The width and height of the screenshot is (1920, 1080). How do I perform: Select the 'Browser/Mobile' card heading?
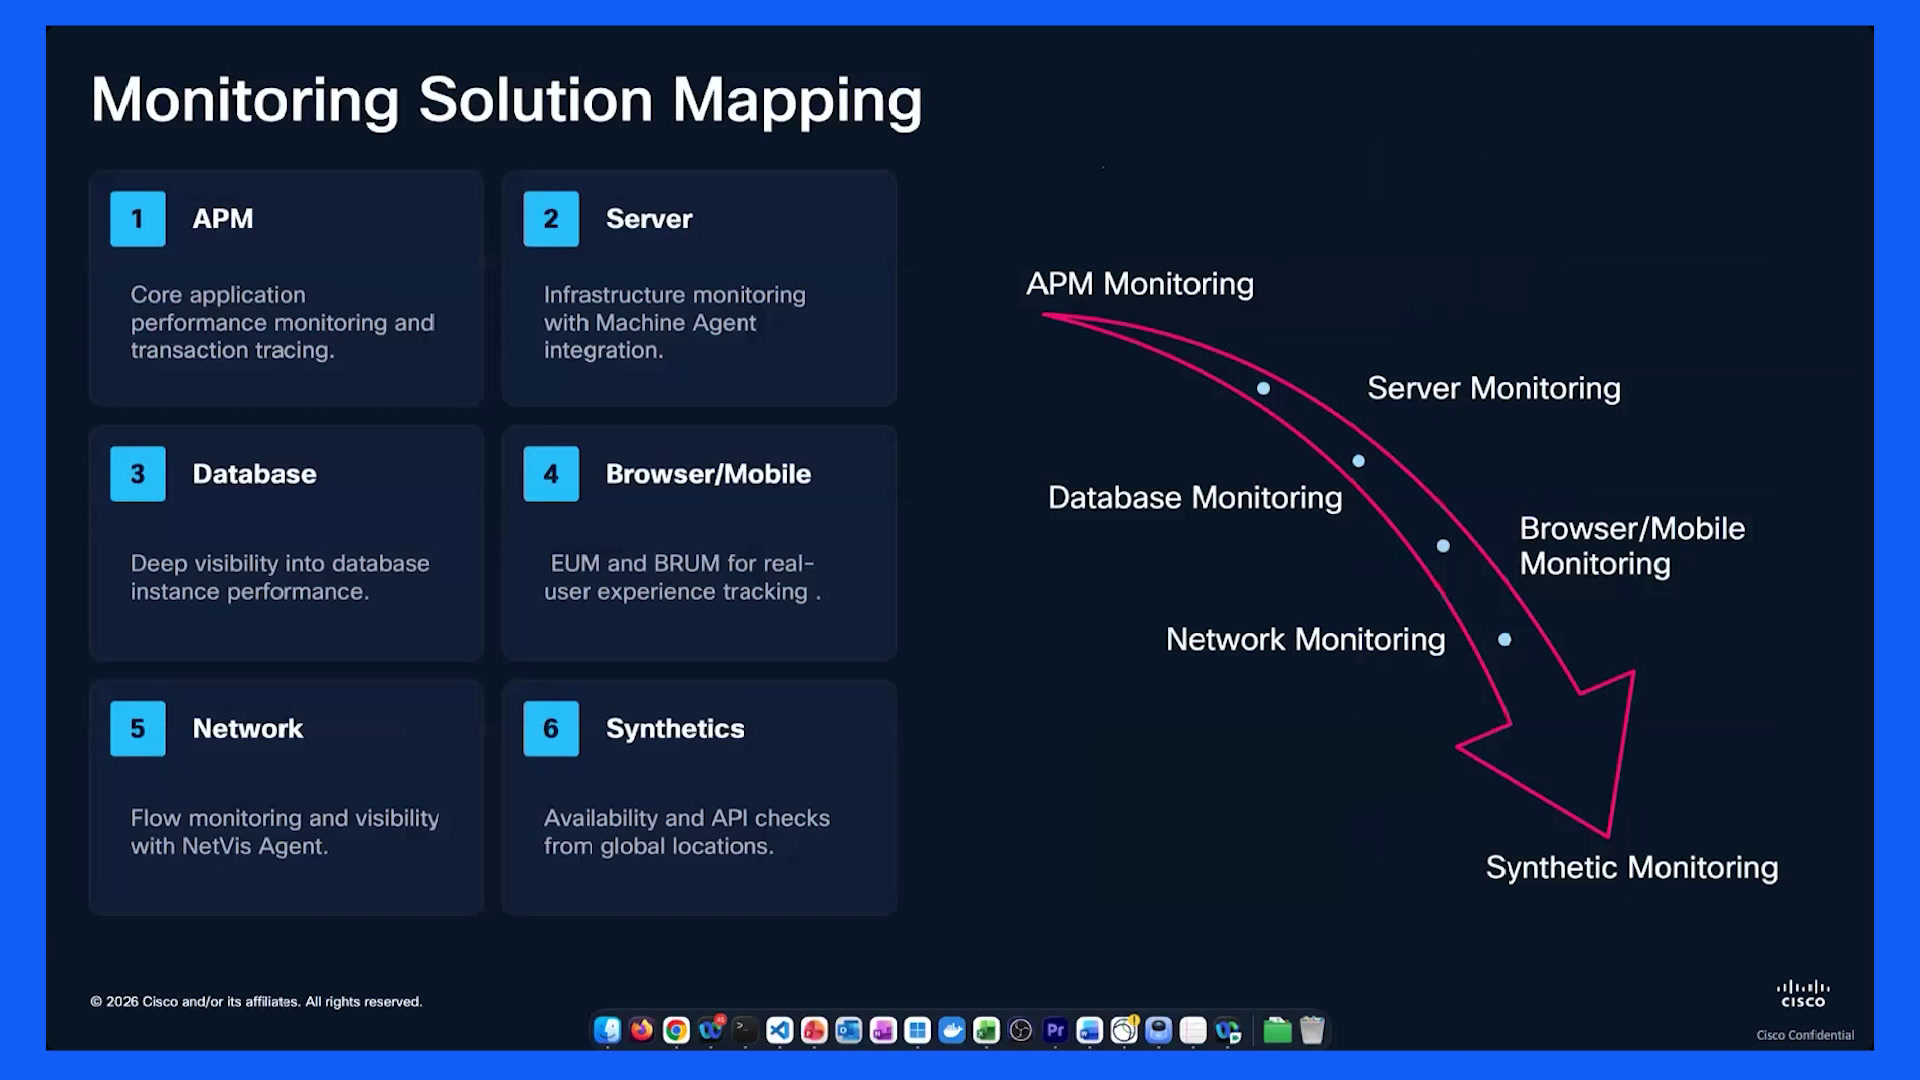(708, 474)
